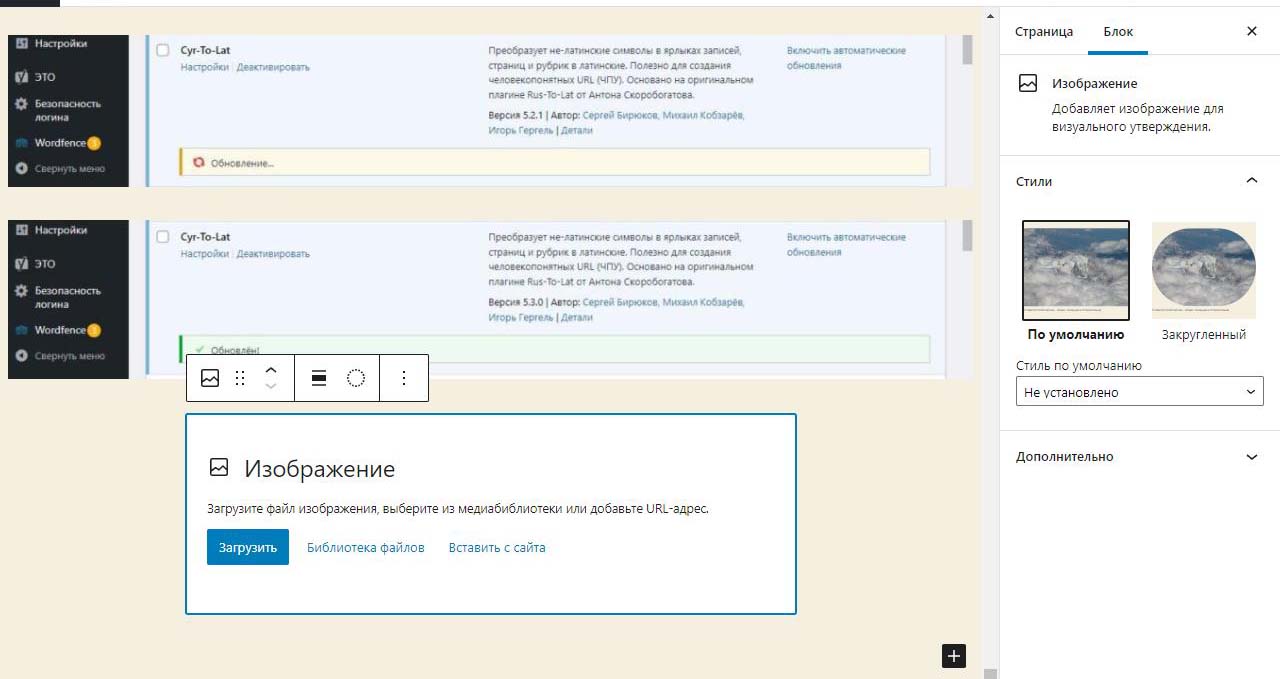Select the top screenshot showing Обновление… notice

(x=490, y=110)
